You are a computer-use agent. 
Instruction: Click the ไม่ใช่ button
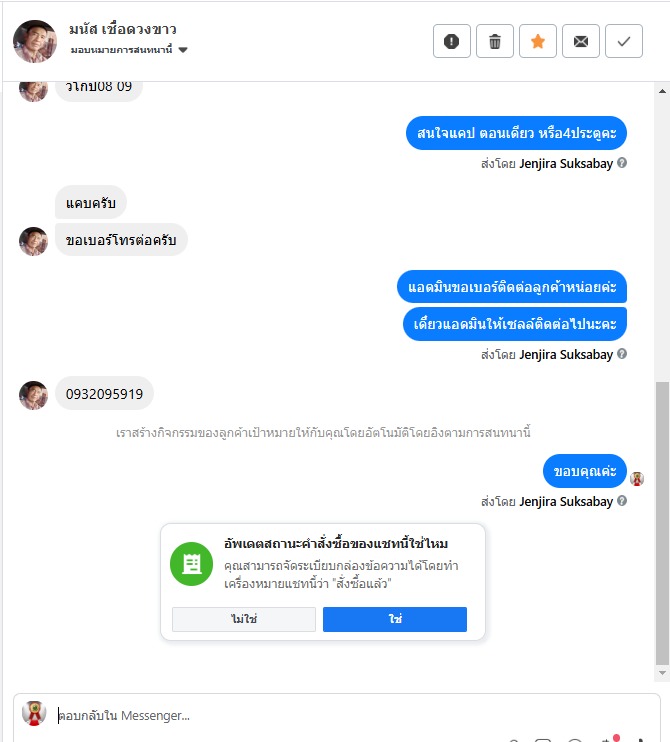[x=244, y=619]
